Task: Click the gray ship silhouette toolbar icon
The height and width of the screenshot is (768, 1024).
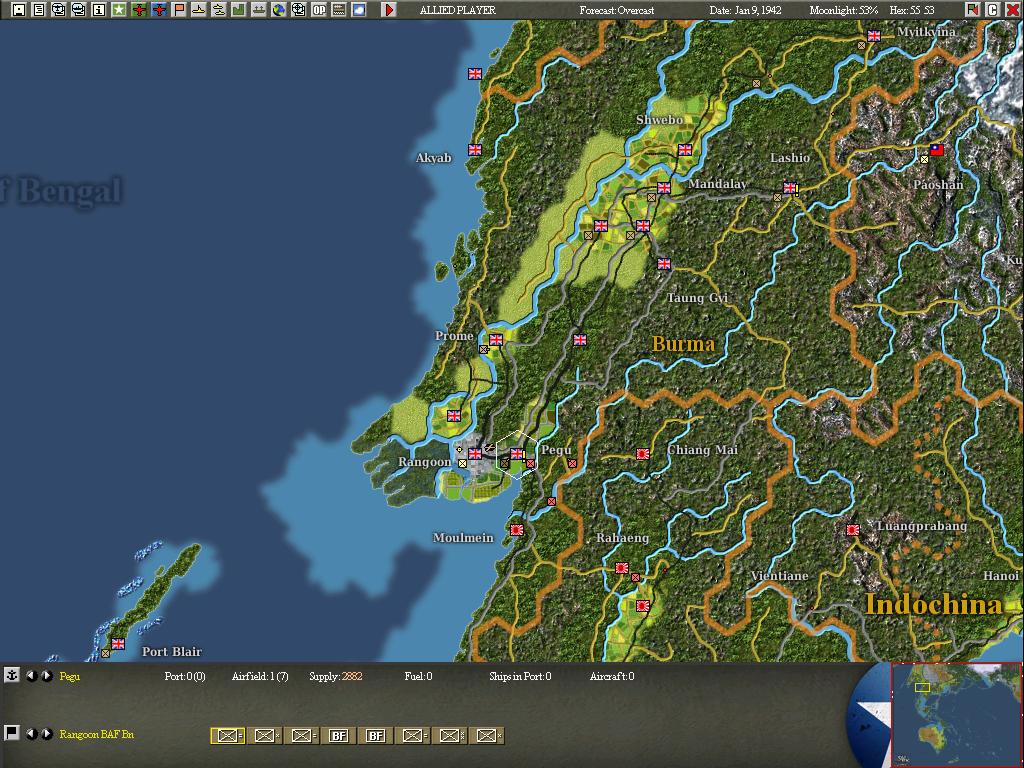Action: (259, 10)
